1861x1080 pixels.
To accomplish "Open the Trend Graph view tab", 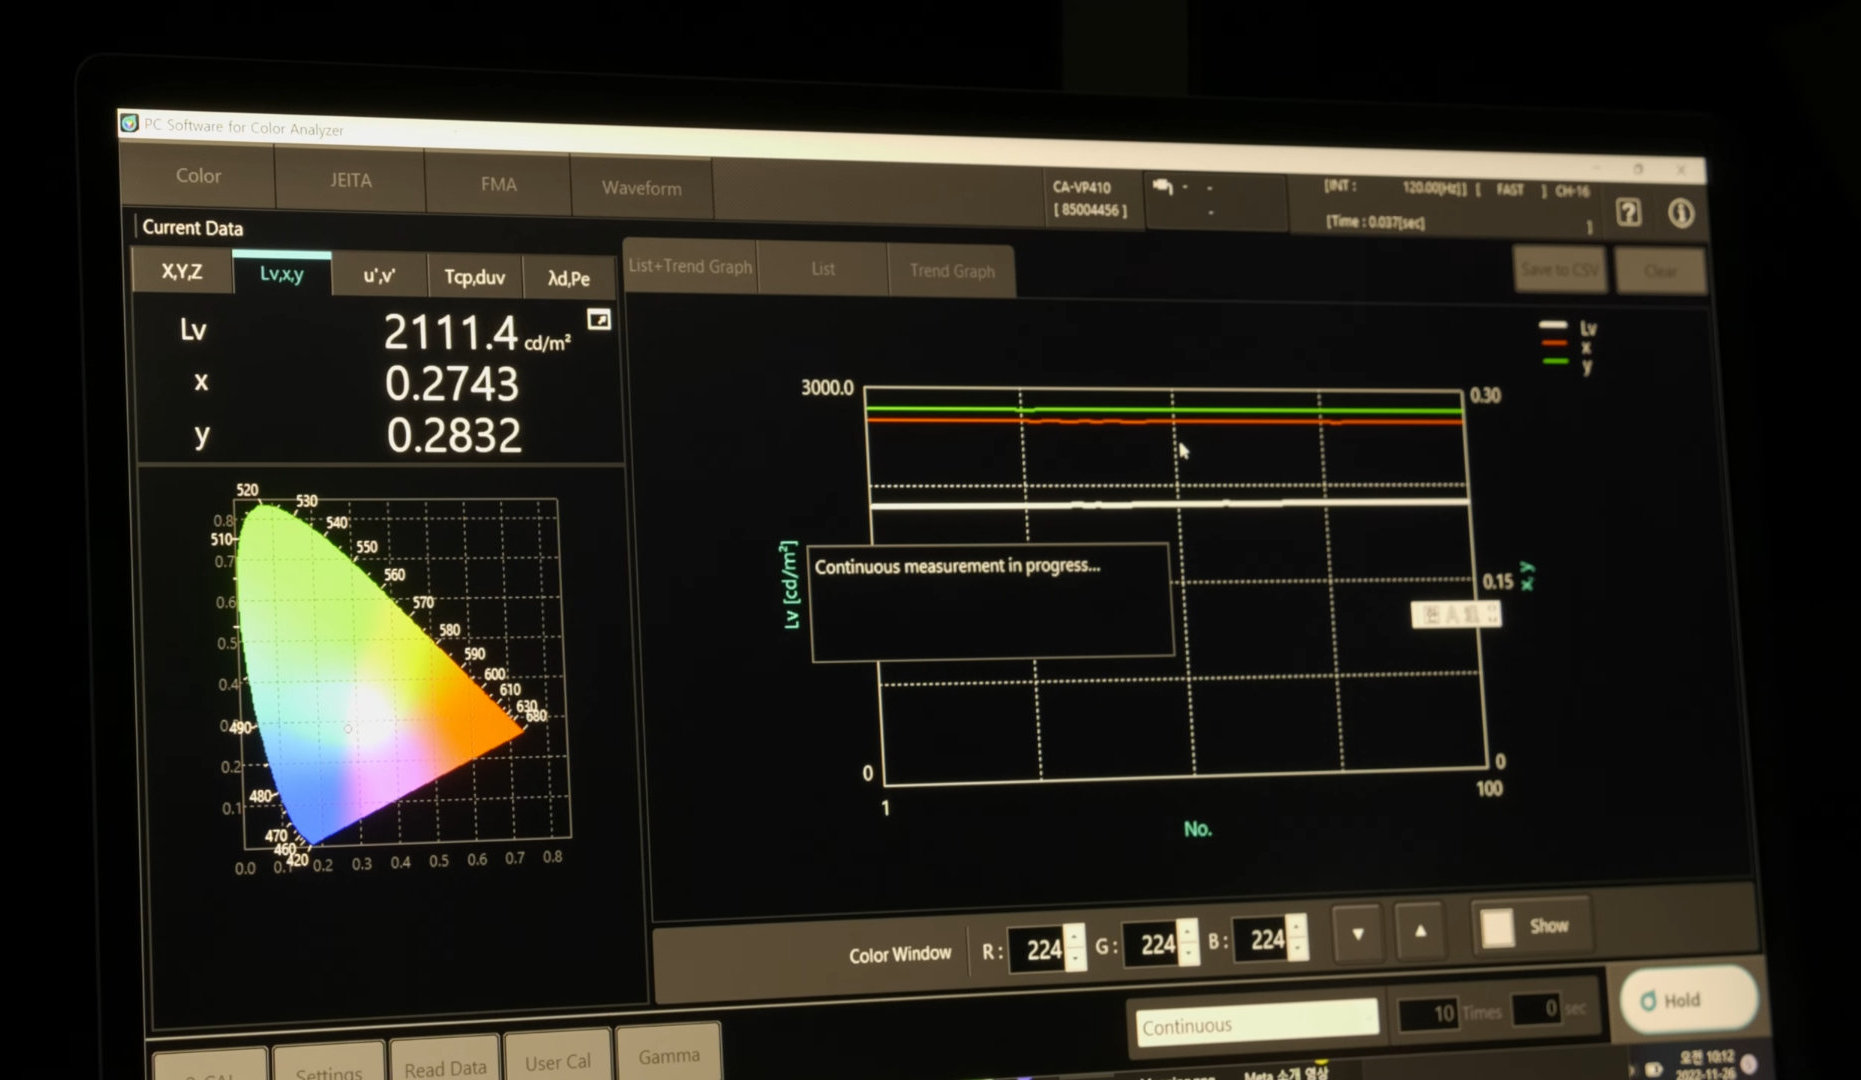I will coord(951,271).
